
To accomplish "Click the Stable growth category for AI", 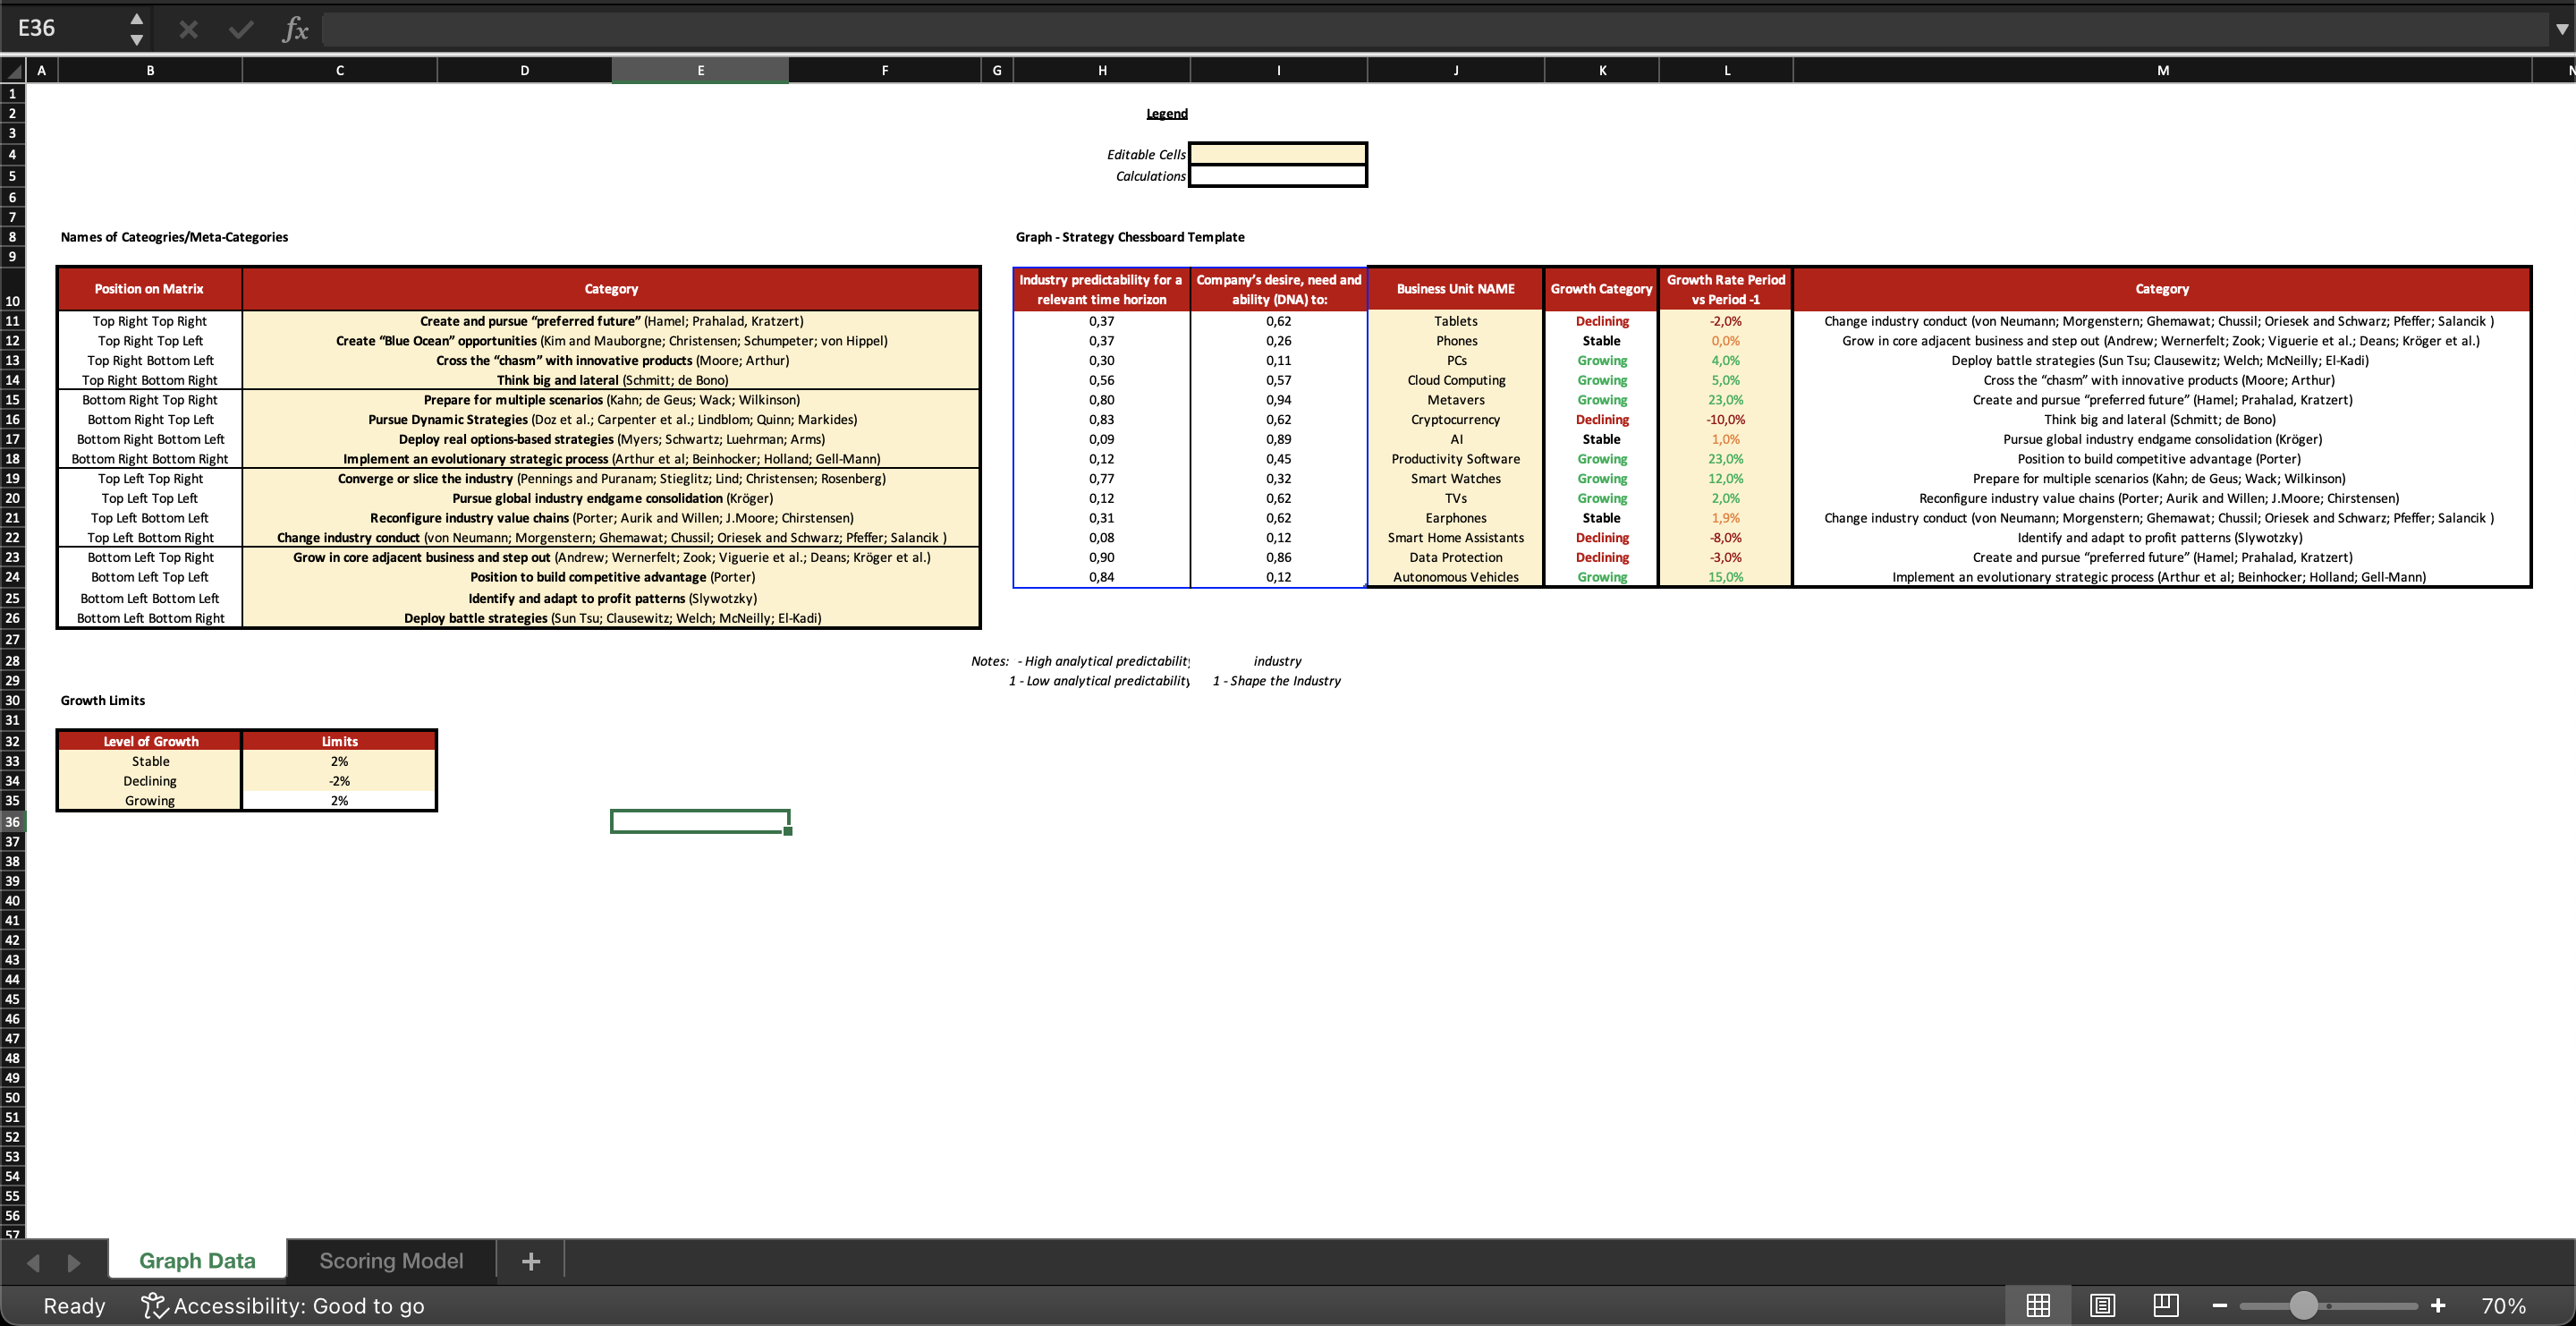I will (1601, 439).
